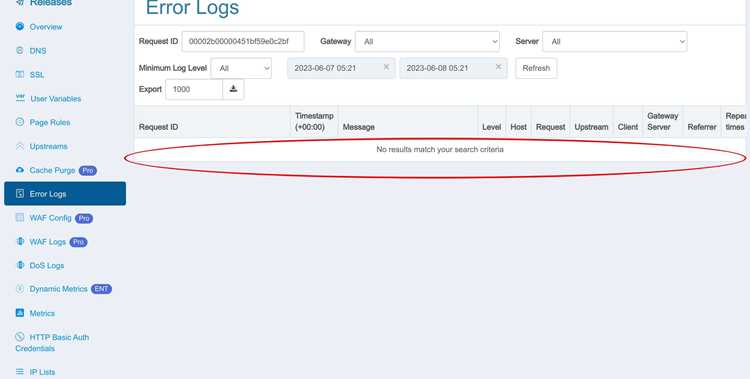Click the Upstreams sidebar icon
Viewport: 750px width, 379px height.
point(20,146)
